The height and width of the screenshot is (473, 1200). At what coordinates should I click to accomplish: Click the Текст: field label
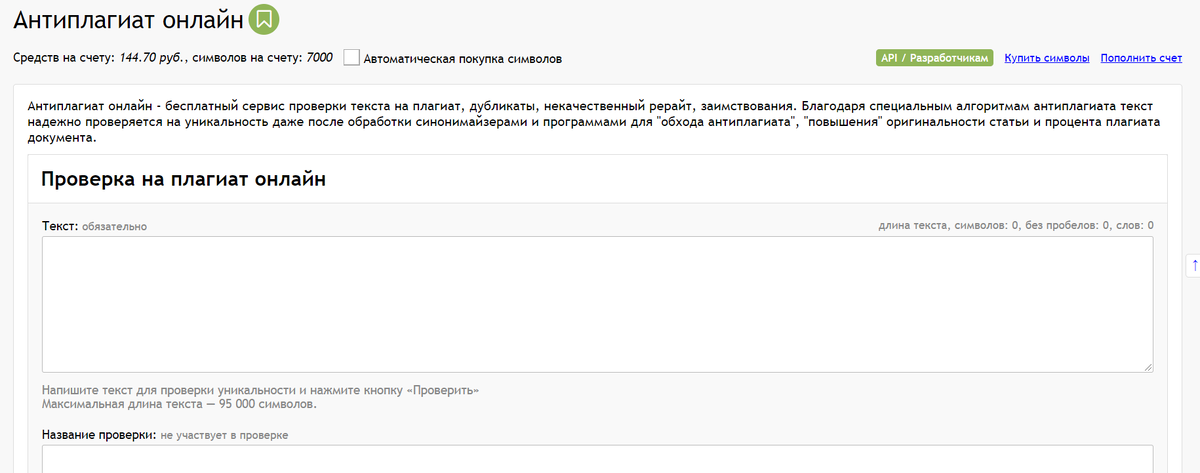60,226
